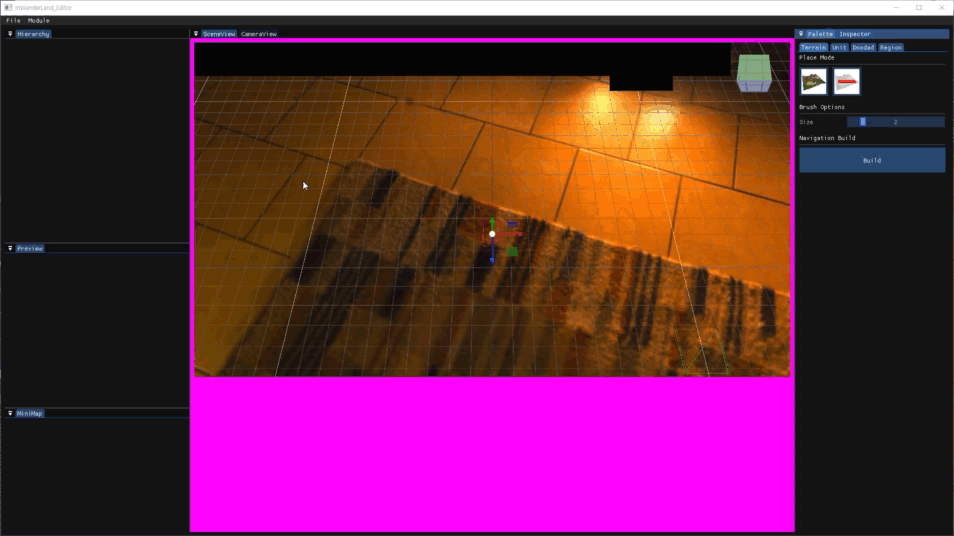954x536 pixels.
Task: Adjust the brush Size slider
Action: tap(896, 122)
